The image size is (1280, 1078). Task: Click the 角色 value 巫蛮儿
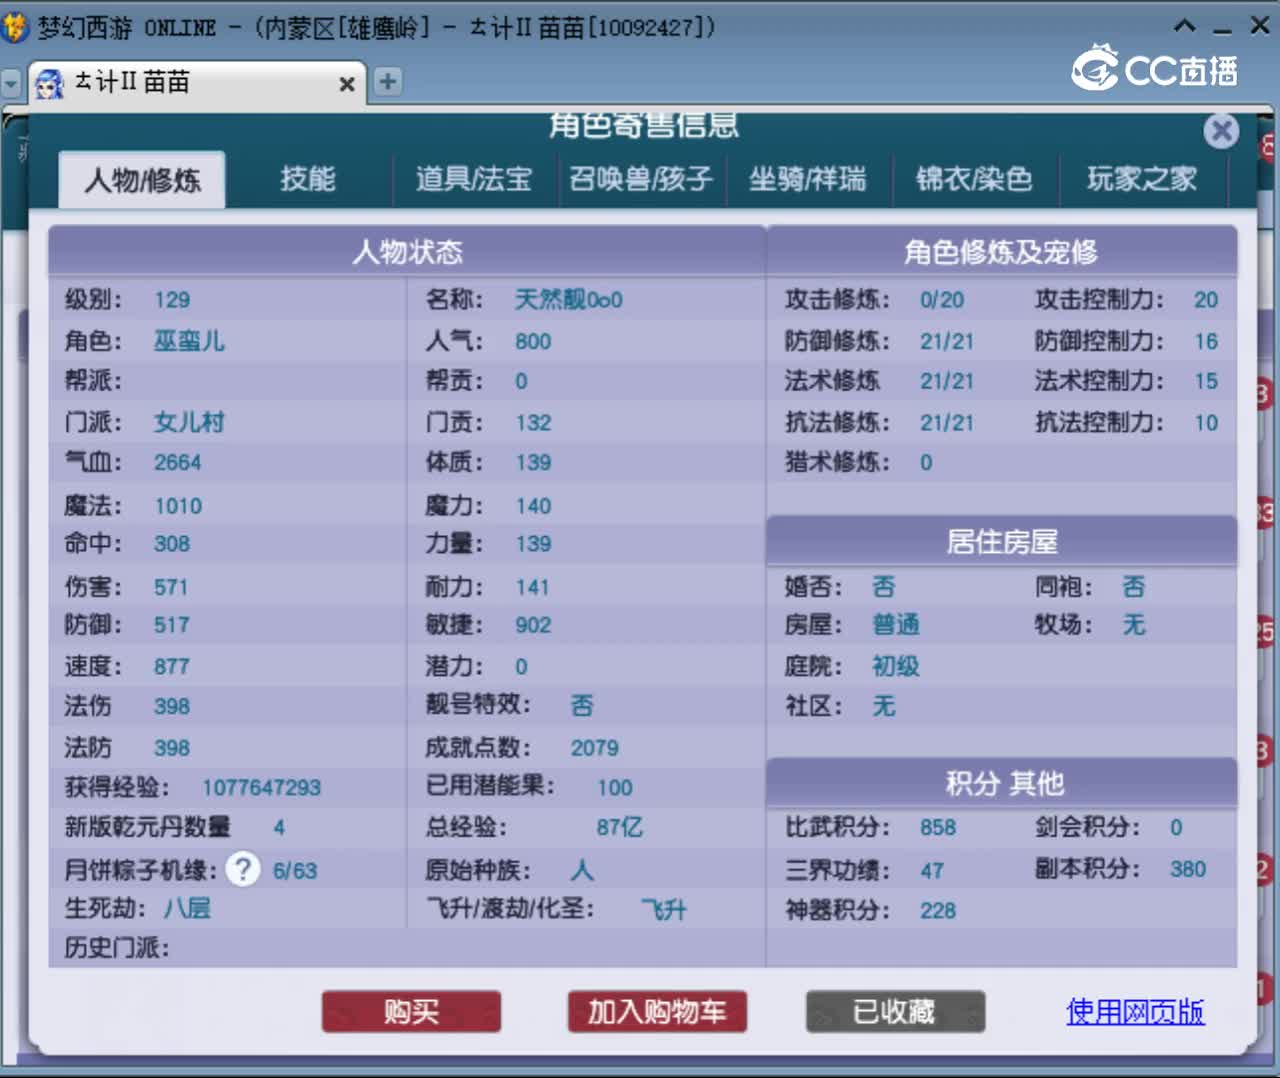click(x=189, y=341)
